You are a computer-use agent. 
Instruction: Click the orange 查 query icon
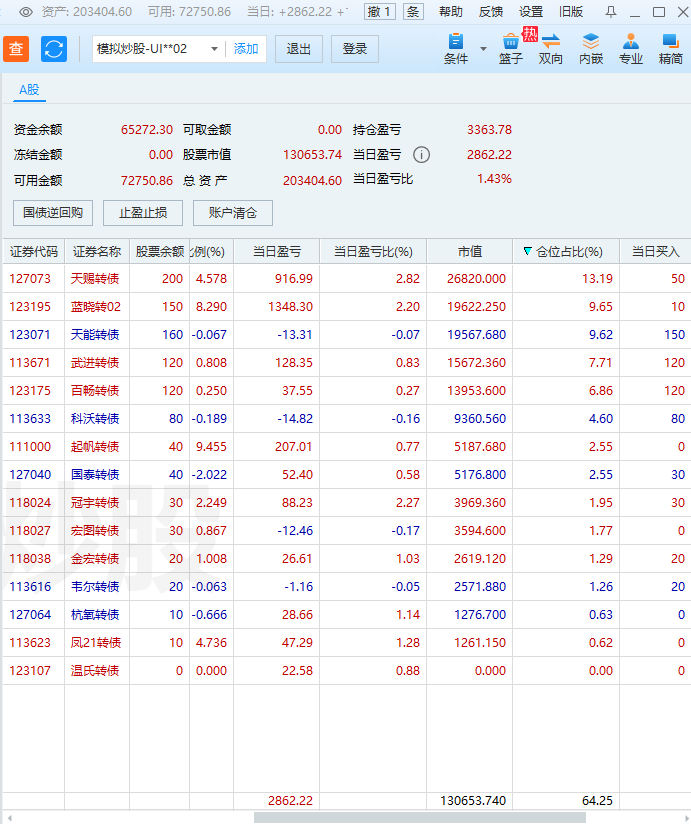(16, 49)
